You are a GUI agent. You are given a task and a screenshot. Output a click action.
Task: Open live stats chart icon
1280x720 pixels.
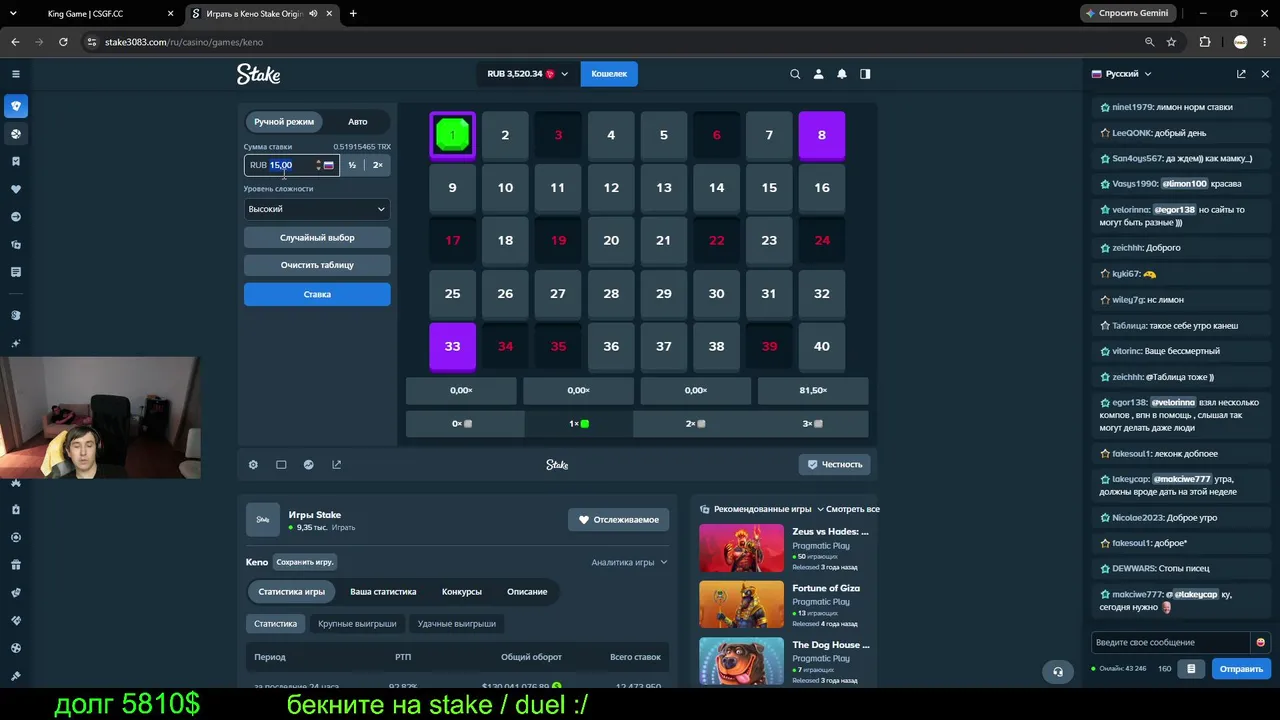pyautogui.click(x=309, y=464)
